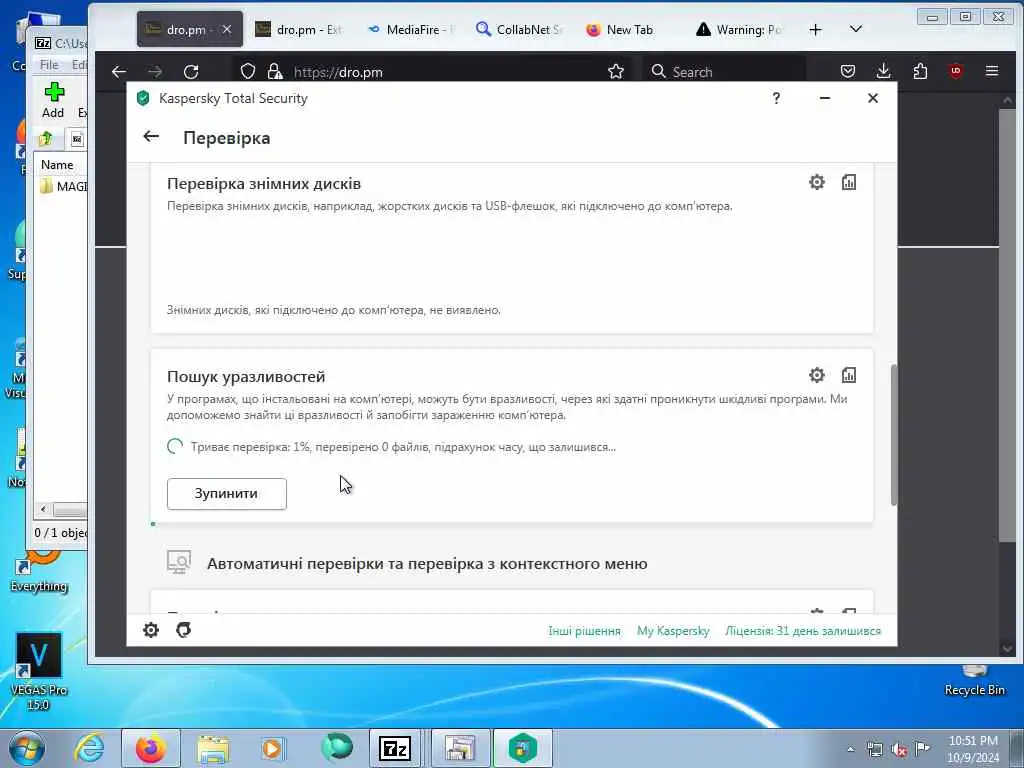Click the Зупинити button
Screen dimensions: 1024x768
point(227,494)
